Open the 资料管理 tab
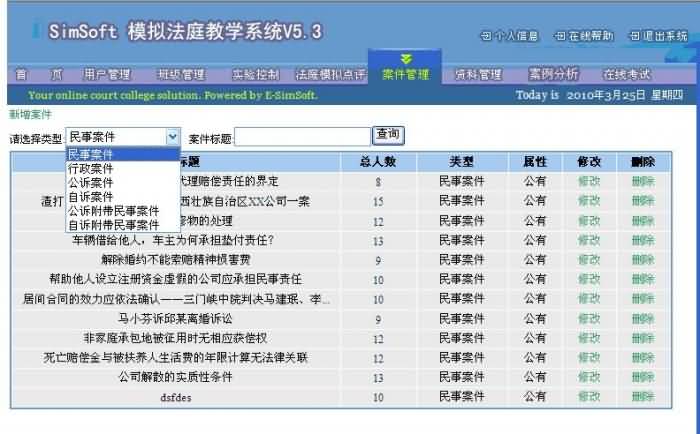The height and width of the screenshot is (434, 700). click(x=477, y=75)
